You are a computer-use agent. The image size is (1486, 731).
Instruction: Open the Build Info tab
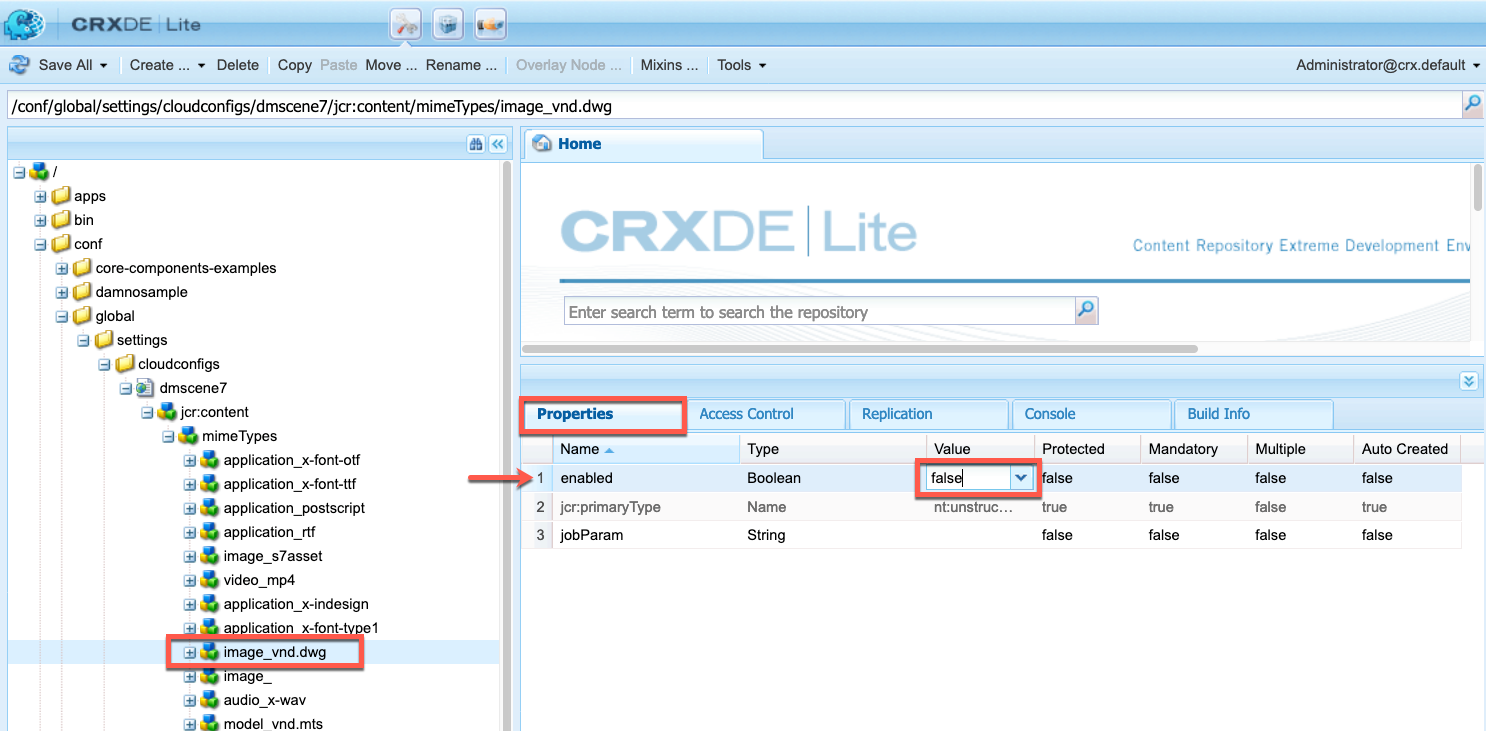[1254, 414]
